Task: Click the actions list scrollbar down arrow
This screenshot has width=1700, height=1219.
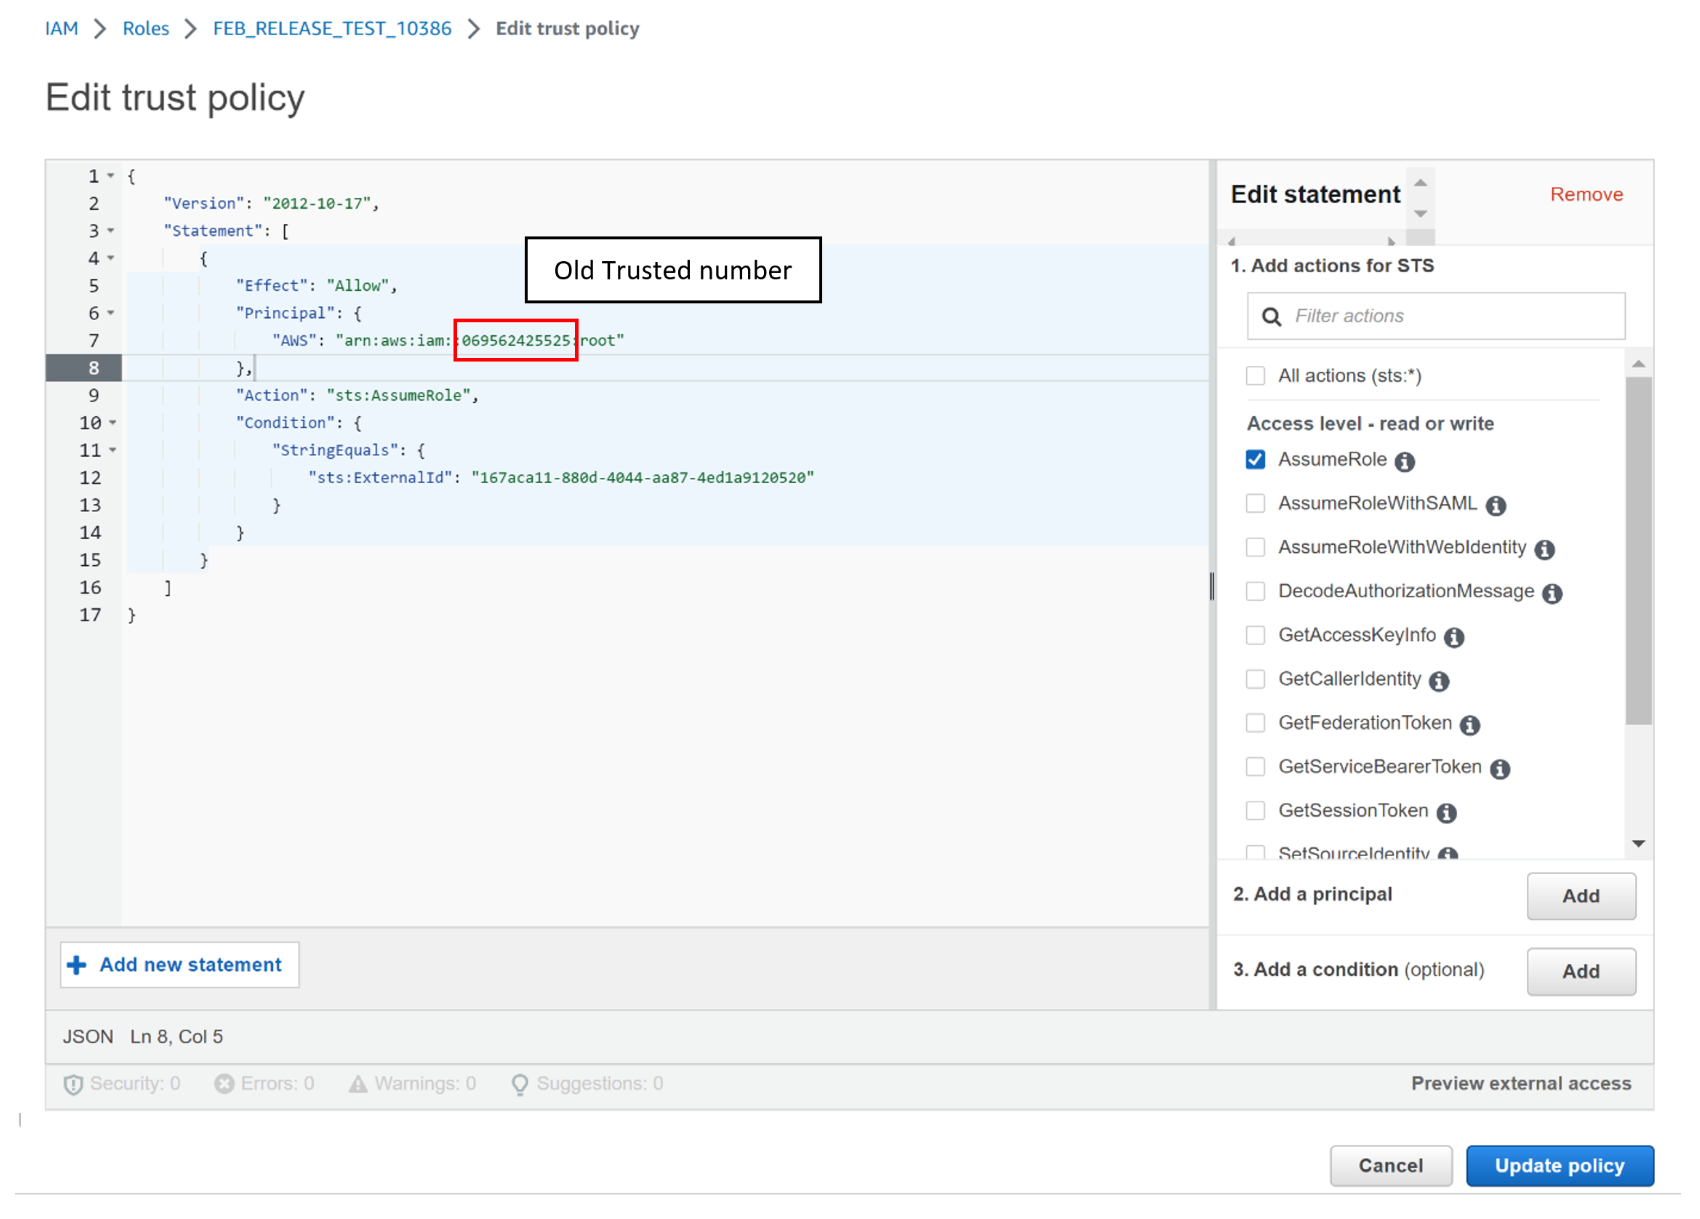Action: coord(1638,844)
